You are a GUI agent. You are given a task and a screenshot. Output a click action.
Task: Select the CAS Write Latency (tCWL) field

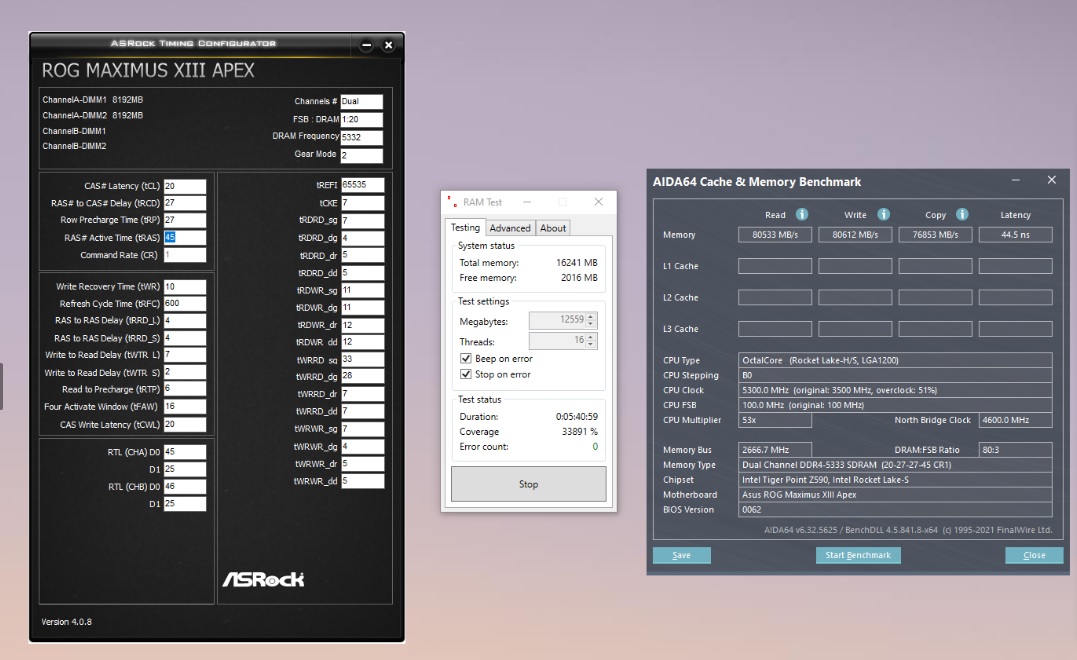tap(185, 424)
